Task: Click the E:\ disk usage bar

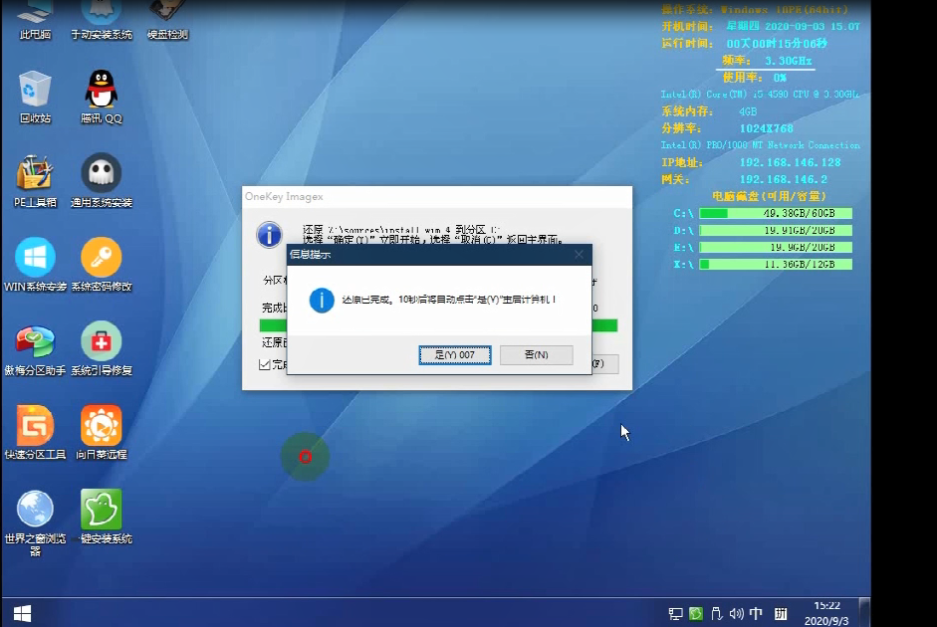Action: point(776,247)
